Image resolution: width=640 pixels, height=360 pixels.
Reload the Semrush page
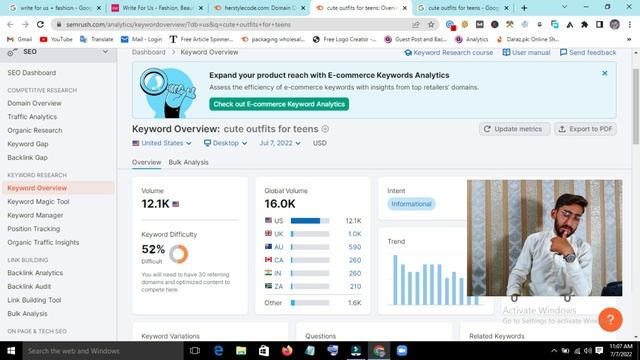(x=40, y=24)
